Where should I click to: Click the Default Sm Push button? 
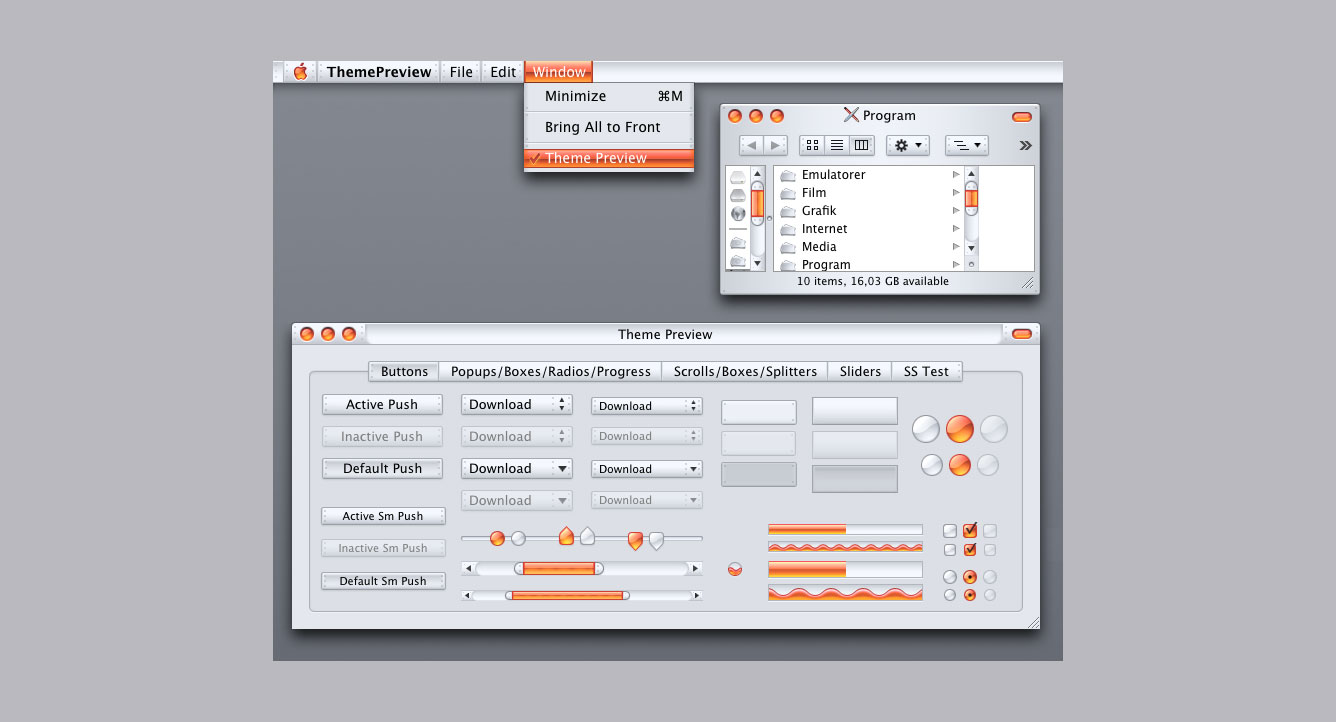(383, 580)
